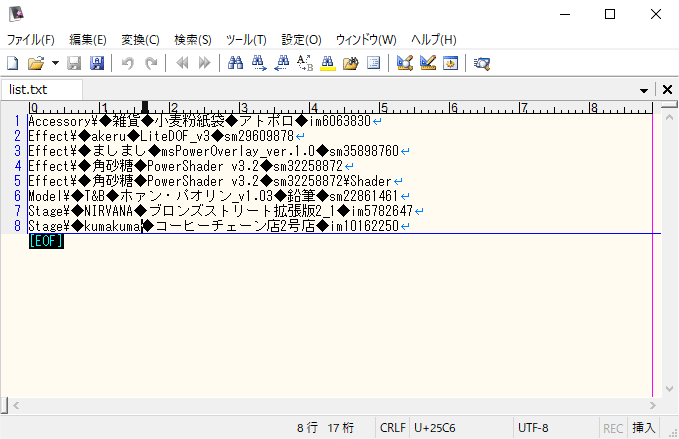Image resolution: width=679 pixels, height=439 pixels.
Task: Click the vertical scrollbar down arrow
Action: point(669,388)
